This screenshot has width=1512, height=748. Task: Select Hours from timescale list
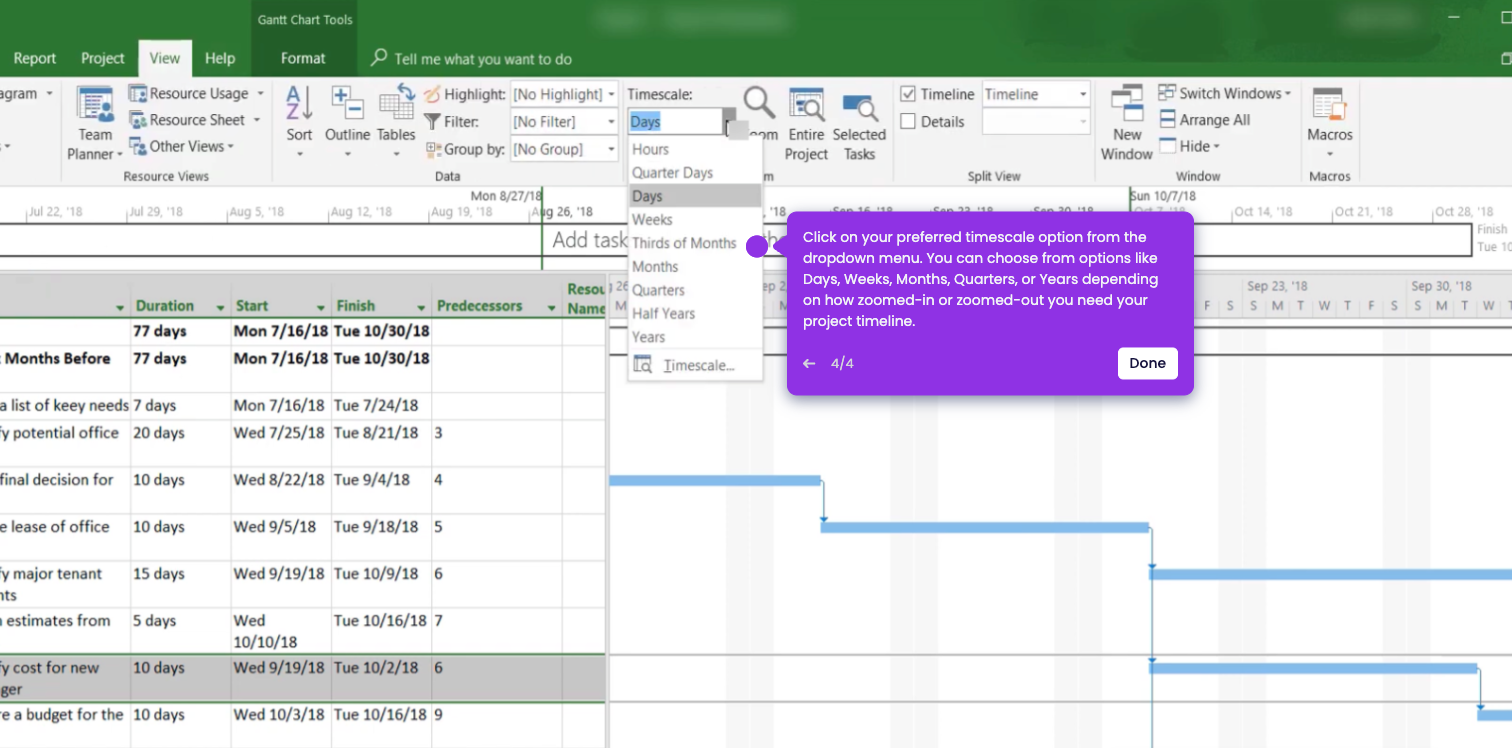(695, 149)
